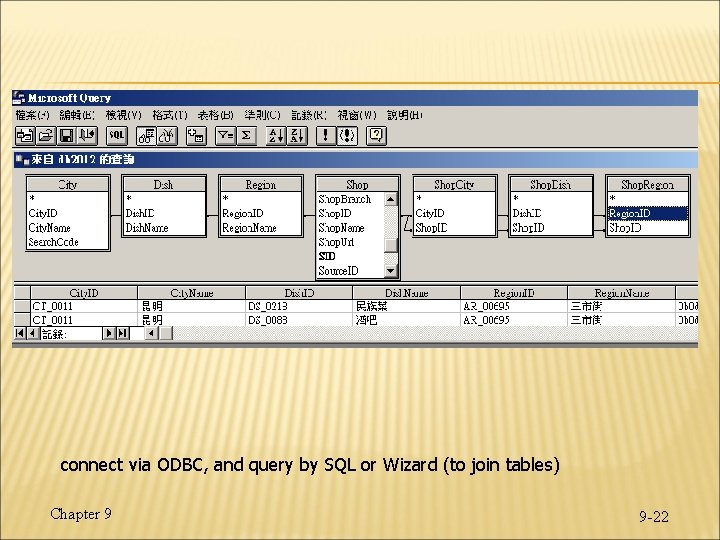
Task: Click the Shop field list scrollbar thumb
Action: point(390,246)
